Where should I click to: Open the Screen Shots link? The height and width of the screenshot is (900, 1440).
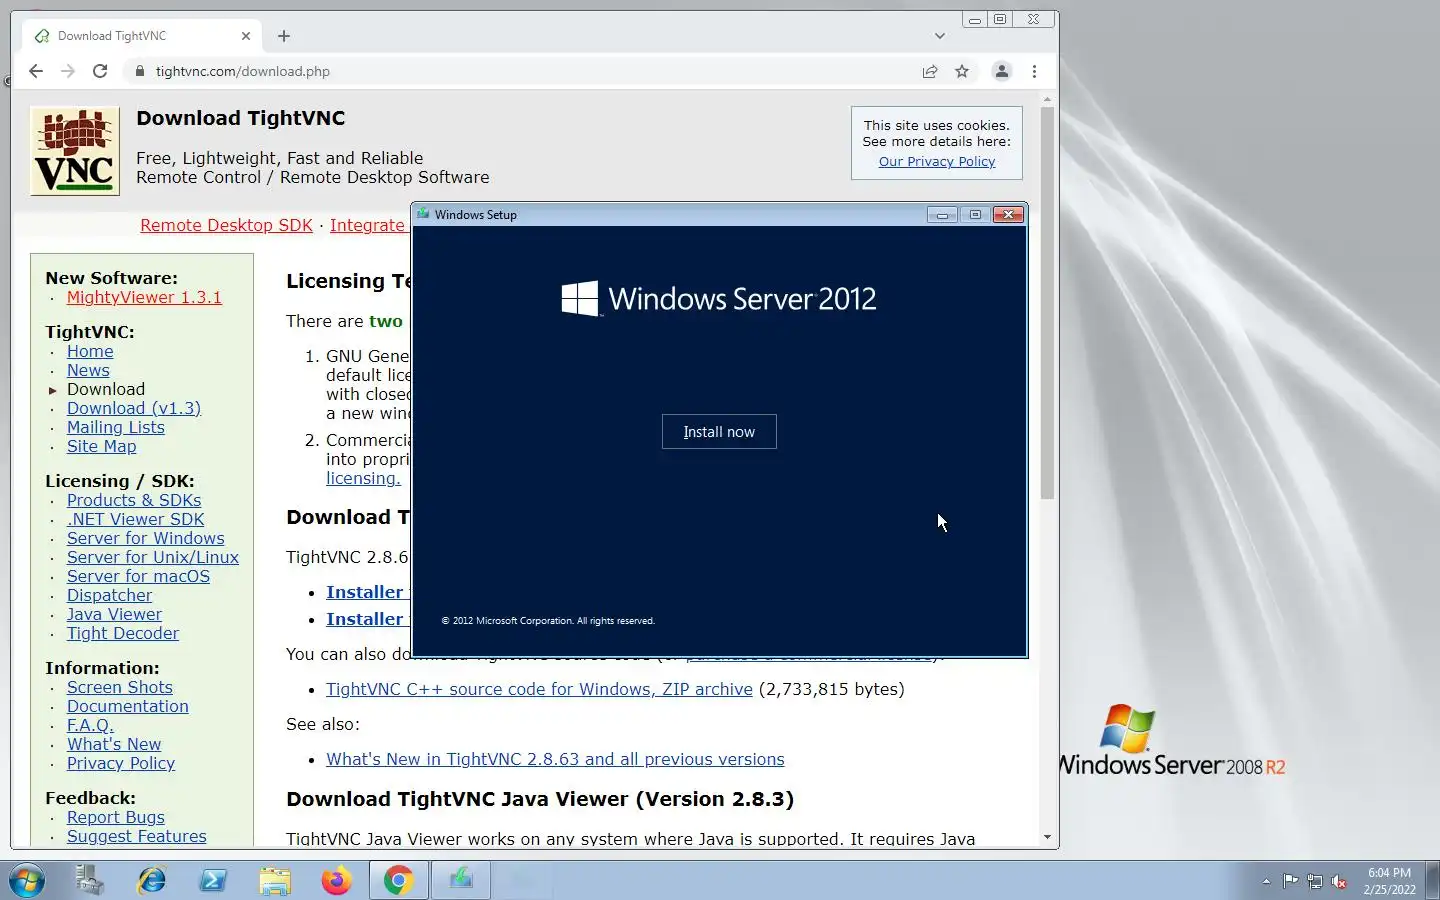click(120, 687)
